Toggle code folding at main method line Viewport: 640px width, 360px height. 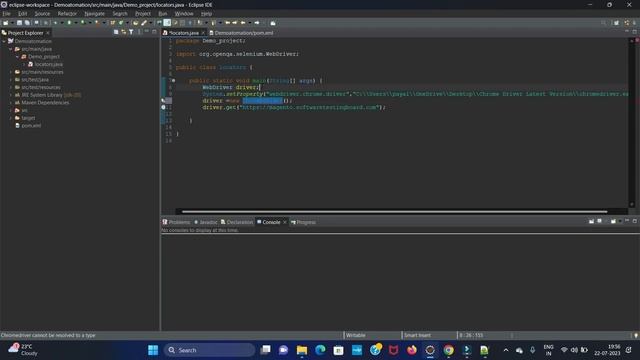click(x=173, y=80)
